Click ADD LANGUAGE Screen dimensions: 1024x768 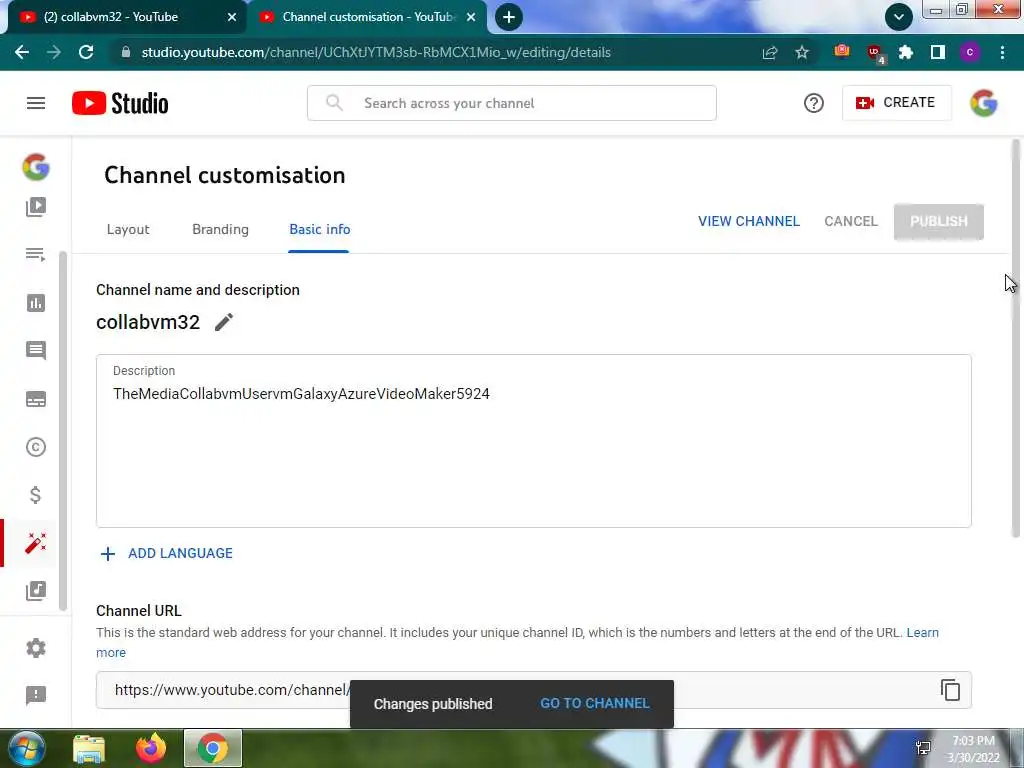180,554
